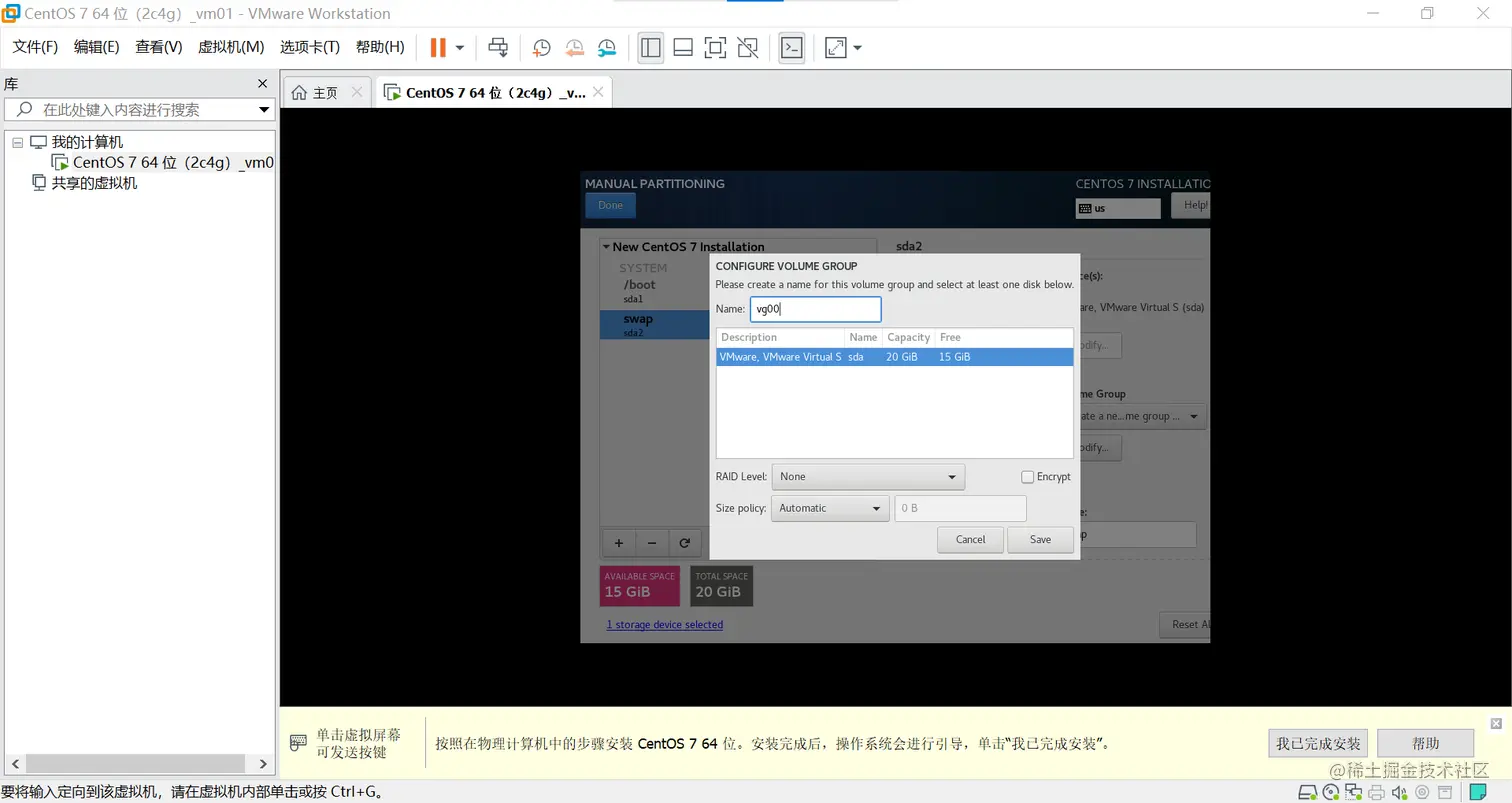This screenshot has width=1512, height=803.
Task: Open the 查看(V) menu
Action: point(159,47)
